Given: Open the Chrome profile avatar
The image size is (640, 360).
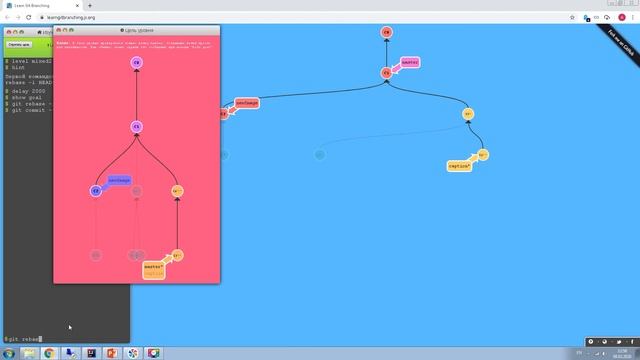Looking at the screenshot, I should (x=622, y=18).
